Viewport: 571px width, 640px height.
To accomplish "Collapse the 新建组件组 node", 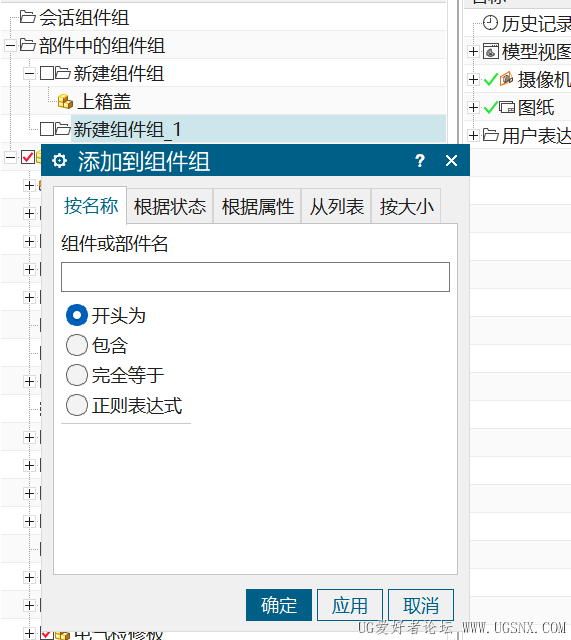I will (x=29, y=73).
